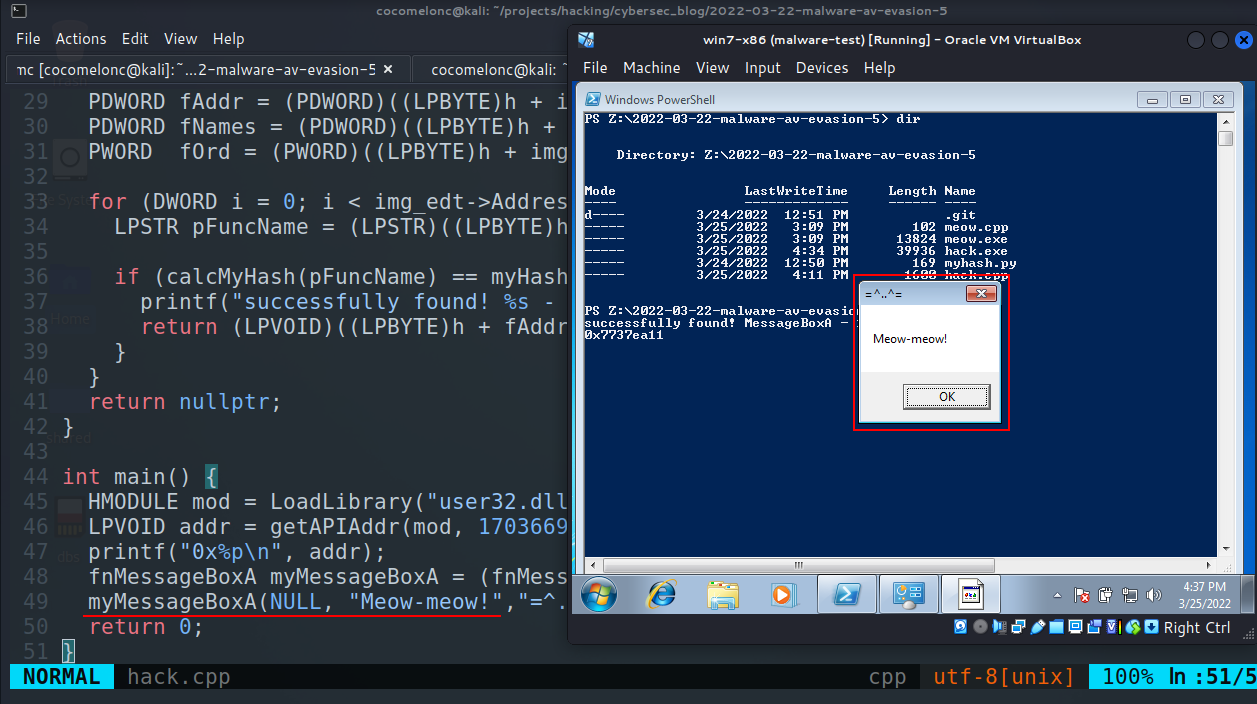The image size is (1257, 704).
Task: Open Windows Explorer folder icon in taskbar
Action: coord(722,595)
